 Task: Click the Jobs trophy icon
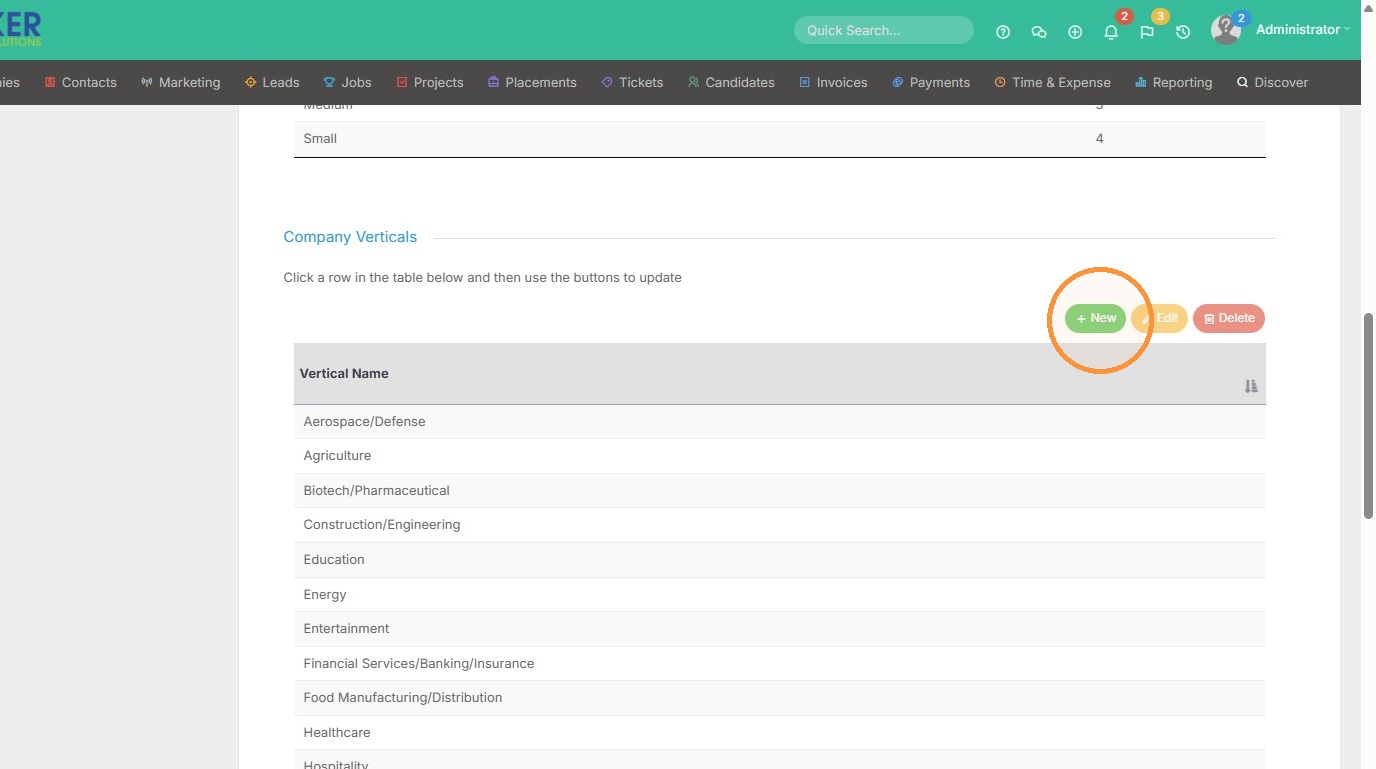click(x=329, y=82)
